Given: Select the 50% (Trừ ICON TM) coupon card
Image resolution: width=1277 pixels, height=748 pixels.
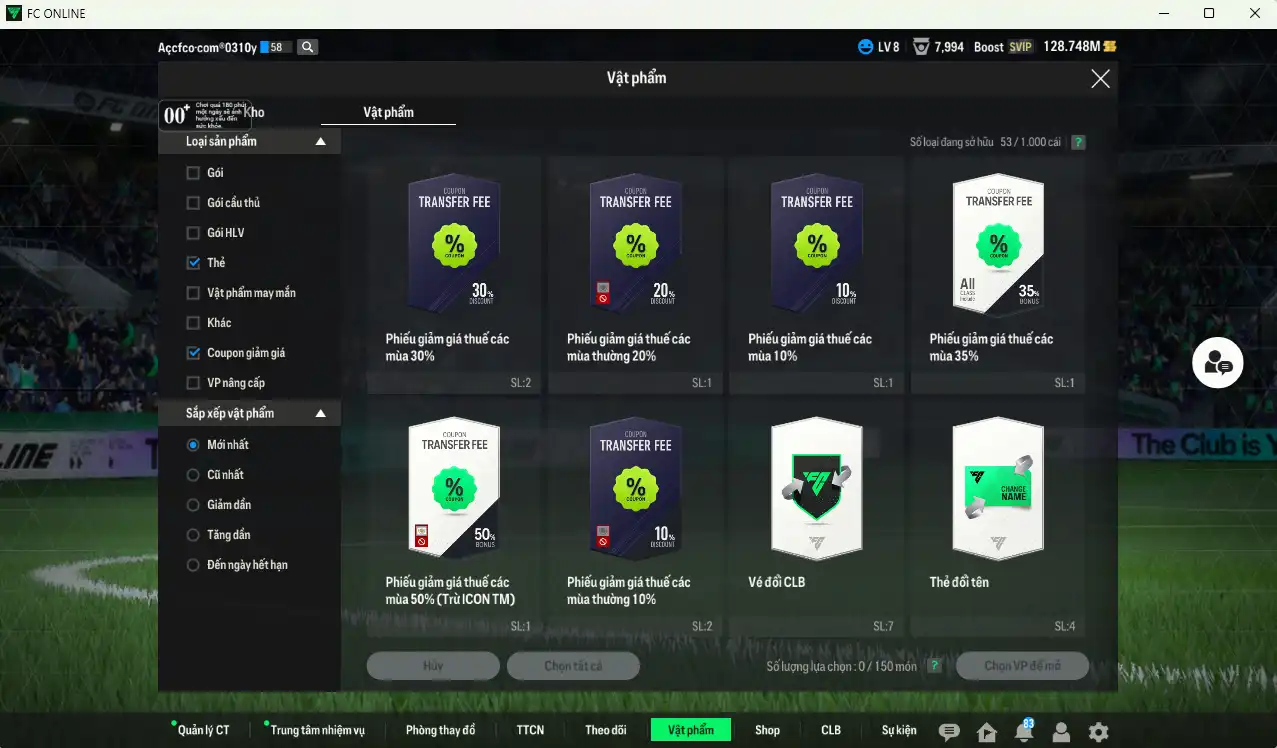Looking at the screenshot, I should 454,518.
